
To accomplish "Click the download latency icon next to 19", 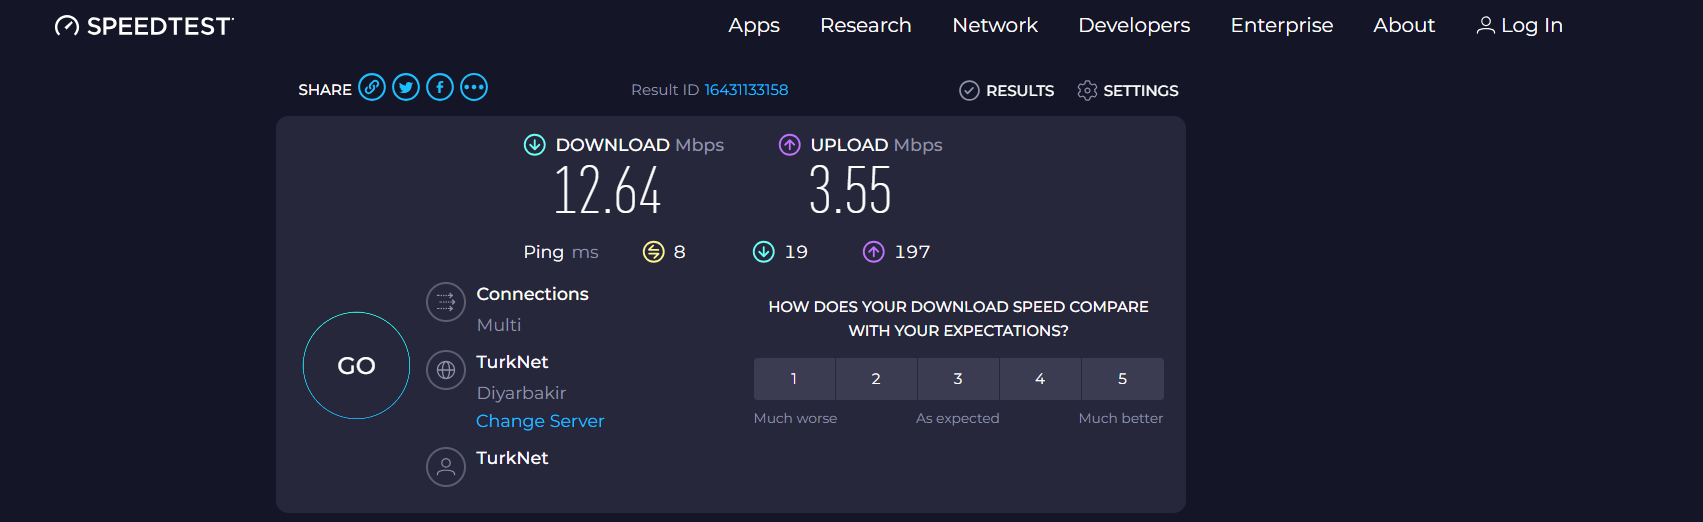I will point(764,252).
